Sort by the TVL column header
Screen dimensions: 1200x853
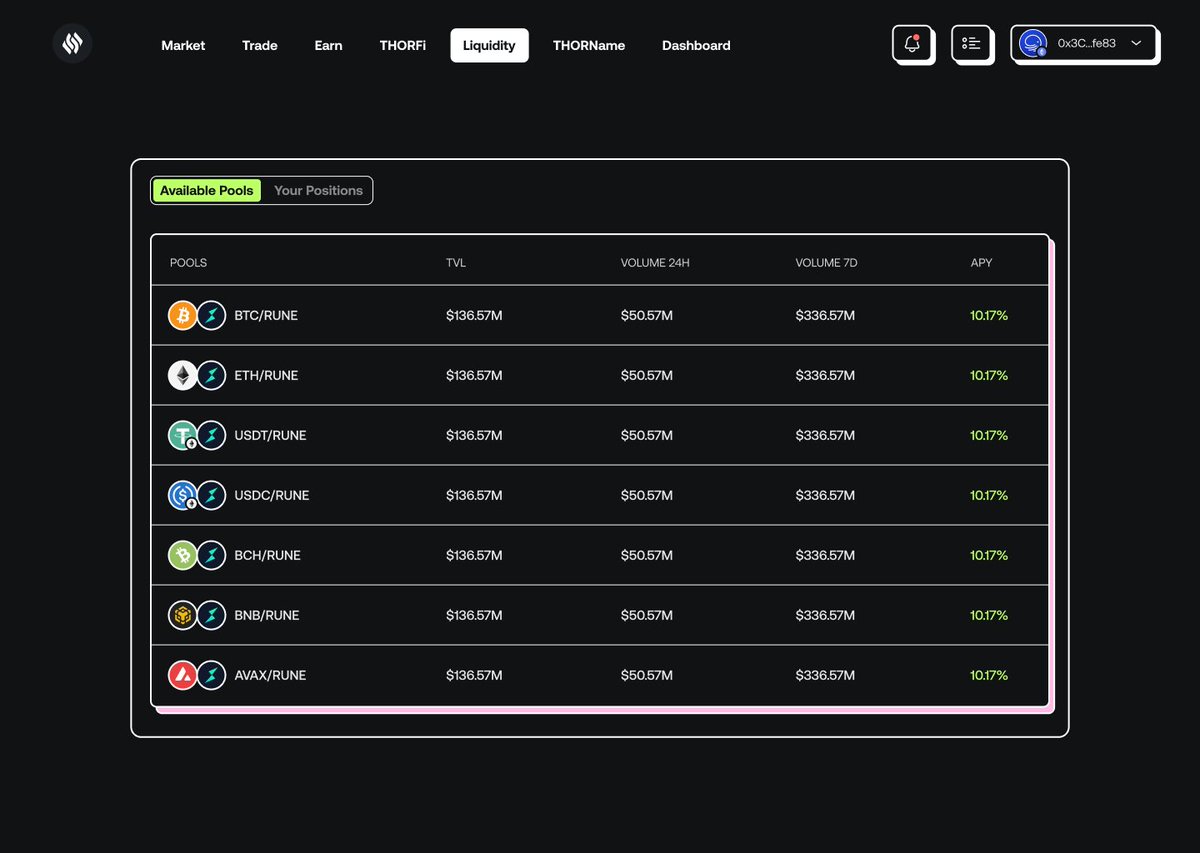coord(456,263)
